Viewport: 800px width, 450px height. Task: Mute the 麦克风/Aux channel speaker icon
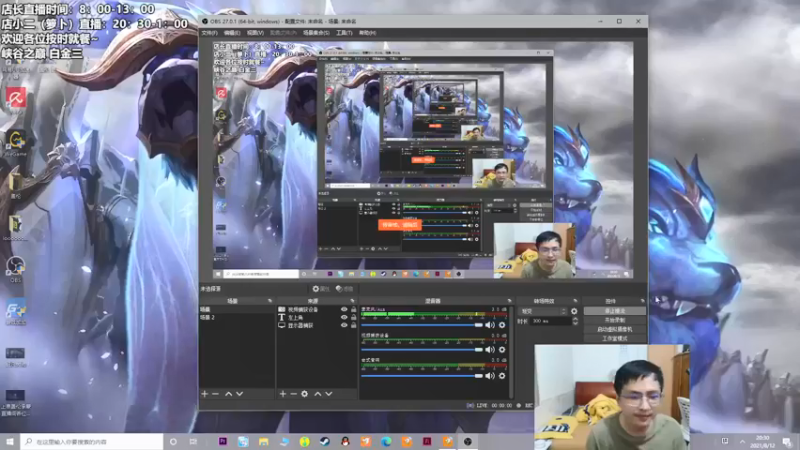tap(490, 324)
